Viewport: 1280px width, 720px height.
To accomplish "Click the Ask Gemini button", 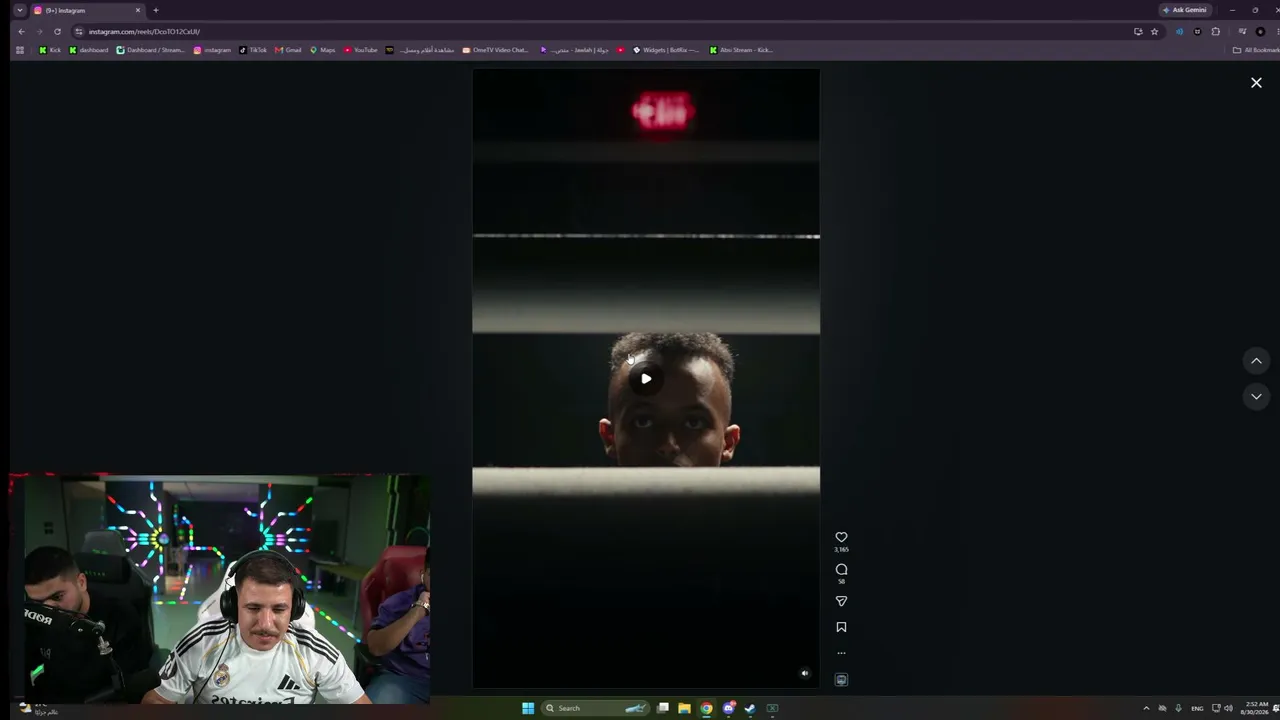I will (1185, 10).
